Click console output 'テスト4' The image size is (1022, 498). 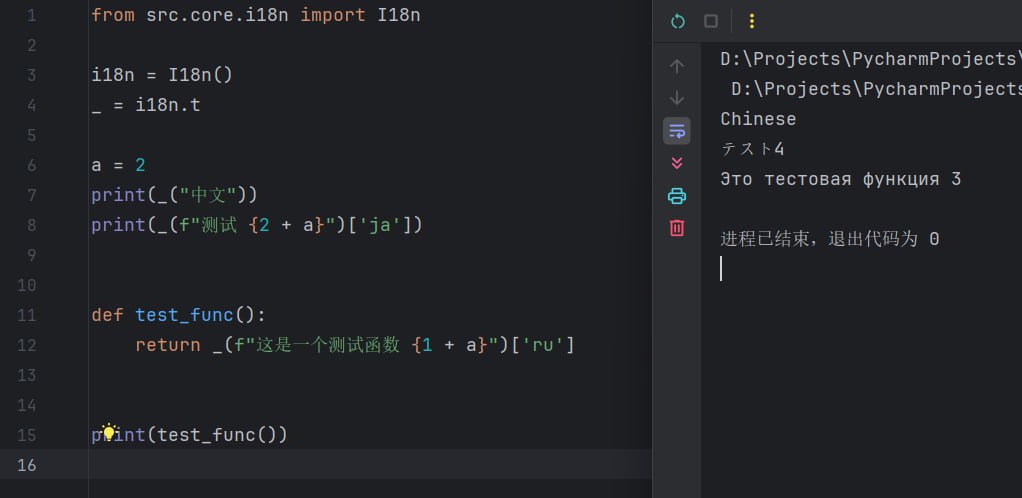tap(752, 149)
